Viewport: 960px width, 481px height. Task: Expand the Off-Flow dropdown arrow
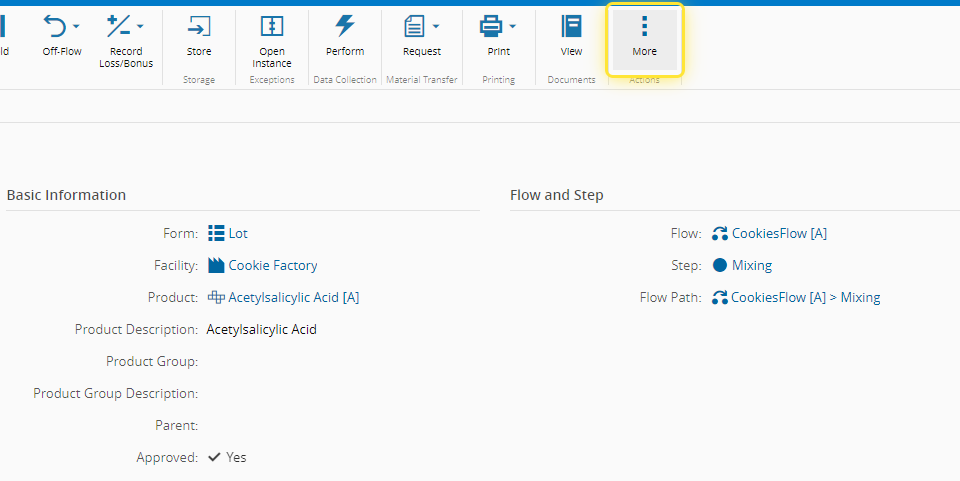[76, 26]
